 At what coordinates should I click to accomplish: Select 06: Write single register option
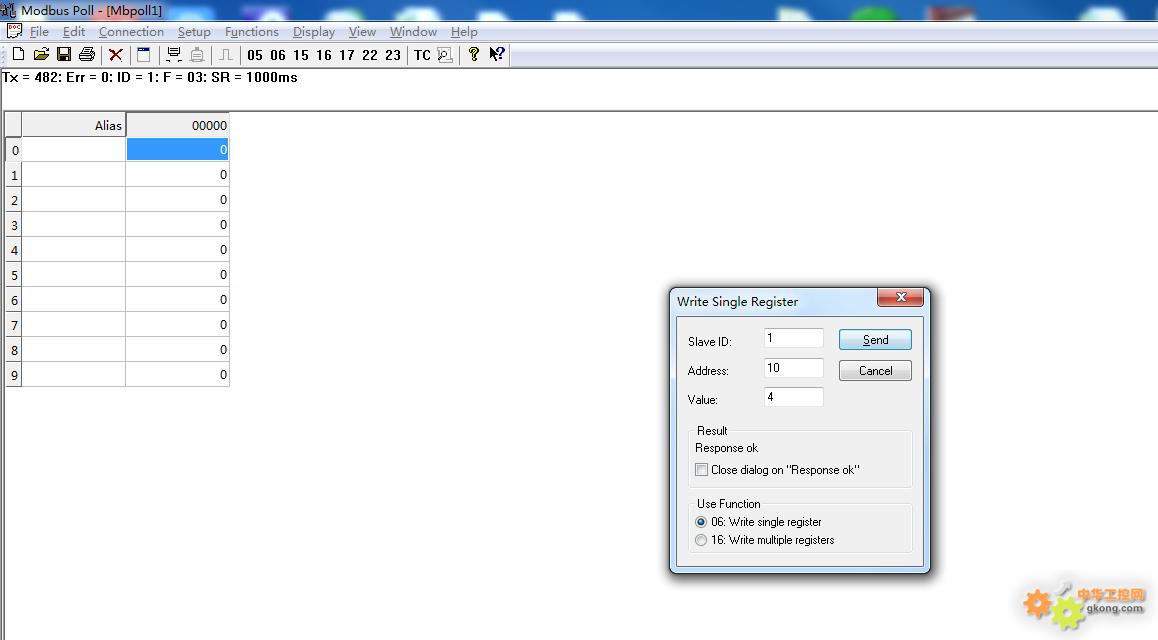pos(701,522)
